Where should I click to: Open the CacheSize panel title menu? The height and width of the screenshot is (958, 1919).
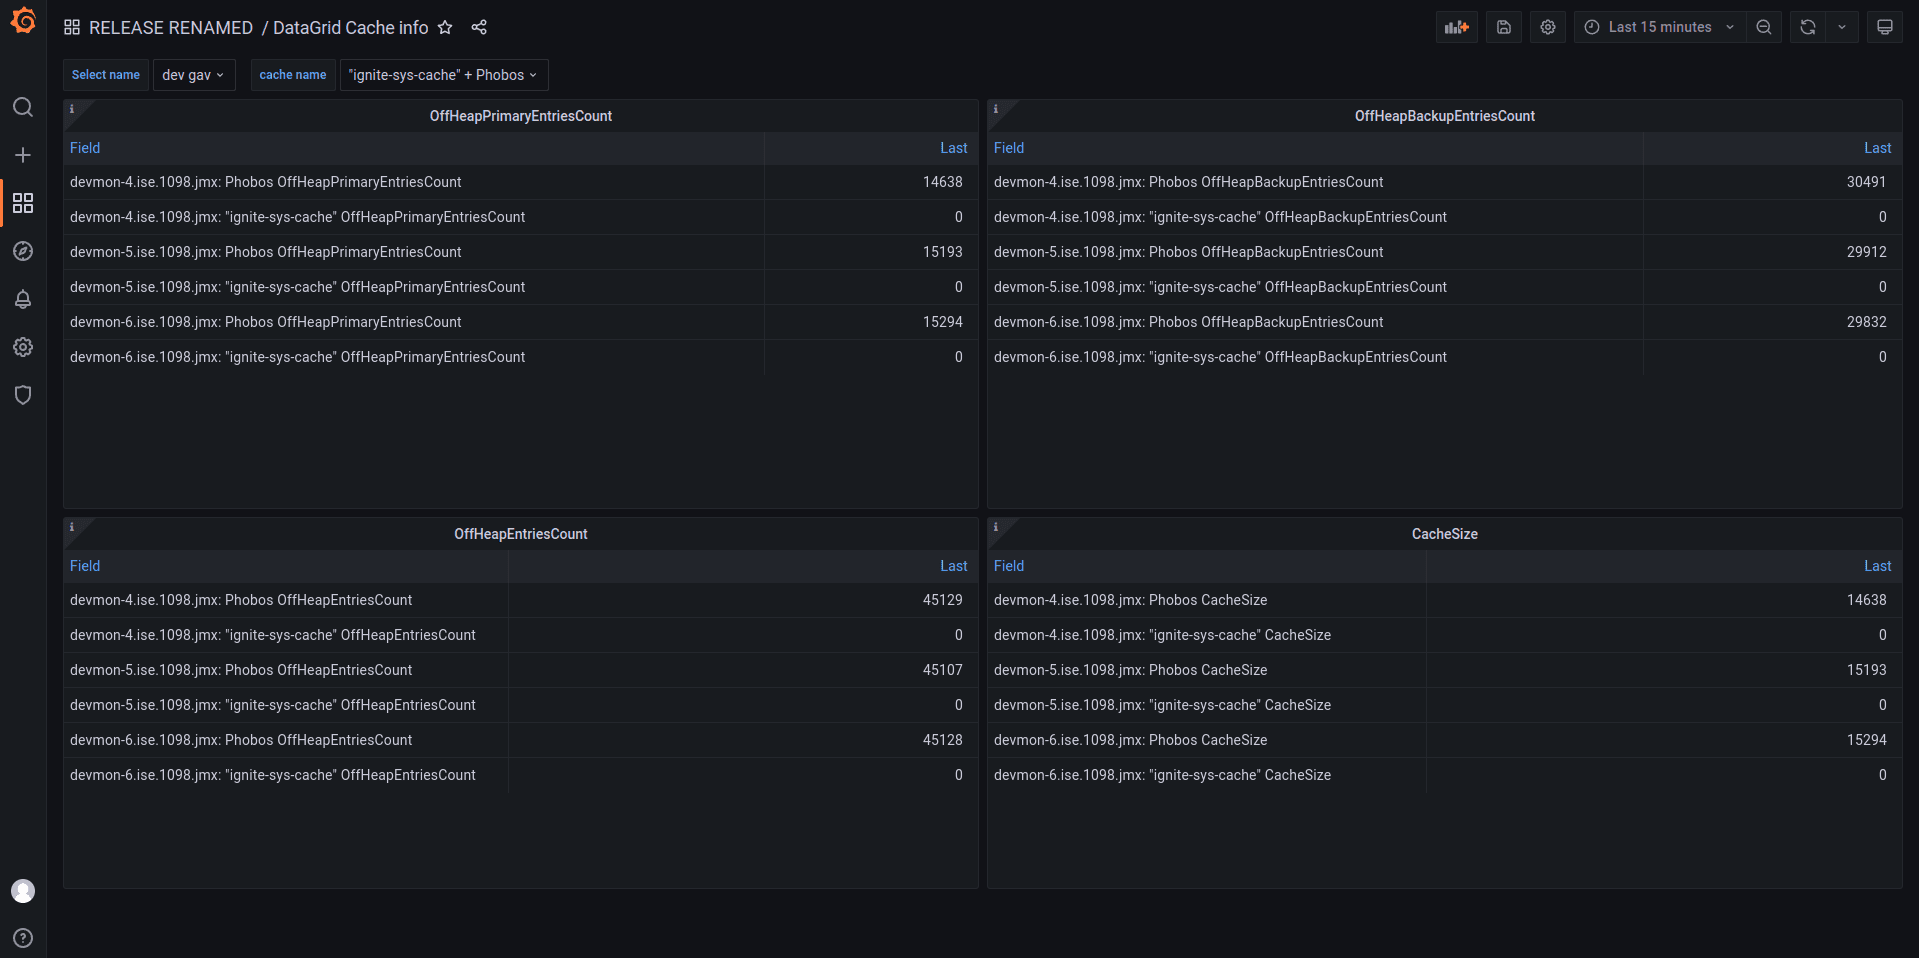pyautogui.click(x=1444, y=534)
